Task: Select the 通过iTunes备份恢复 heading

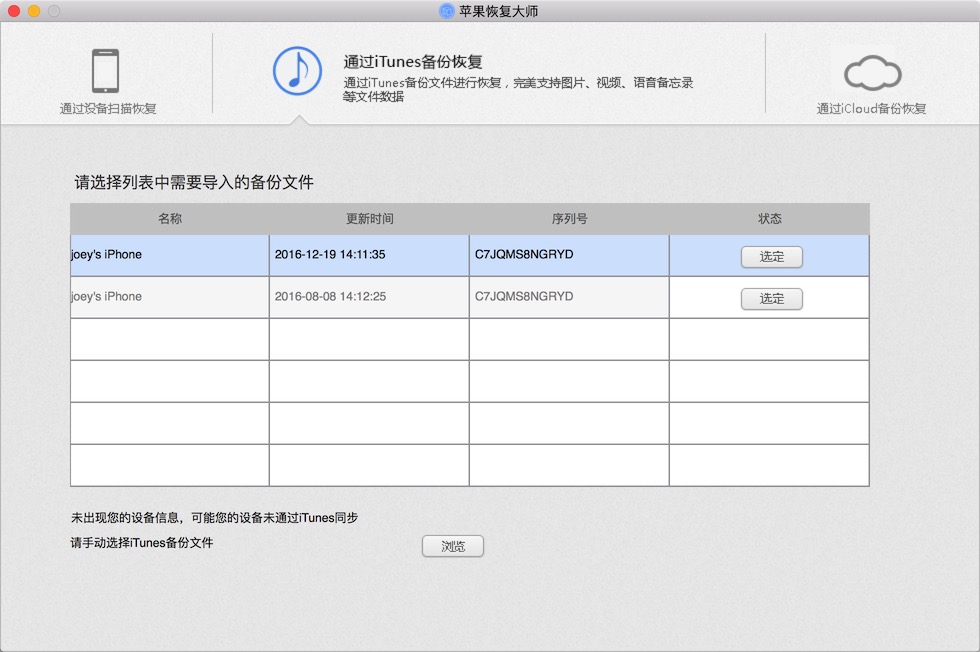Action: [413, 62]
